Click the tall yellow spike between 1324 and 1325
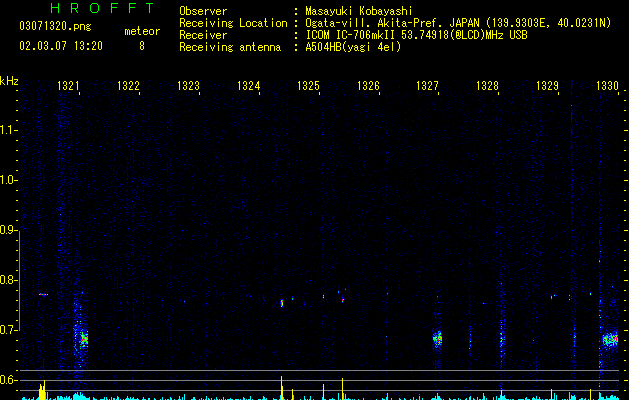This screenshot has width=629, height=400. [282, 387]
